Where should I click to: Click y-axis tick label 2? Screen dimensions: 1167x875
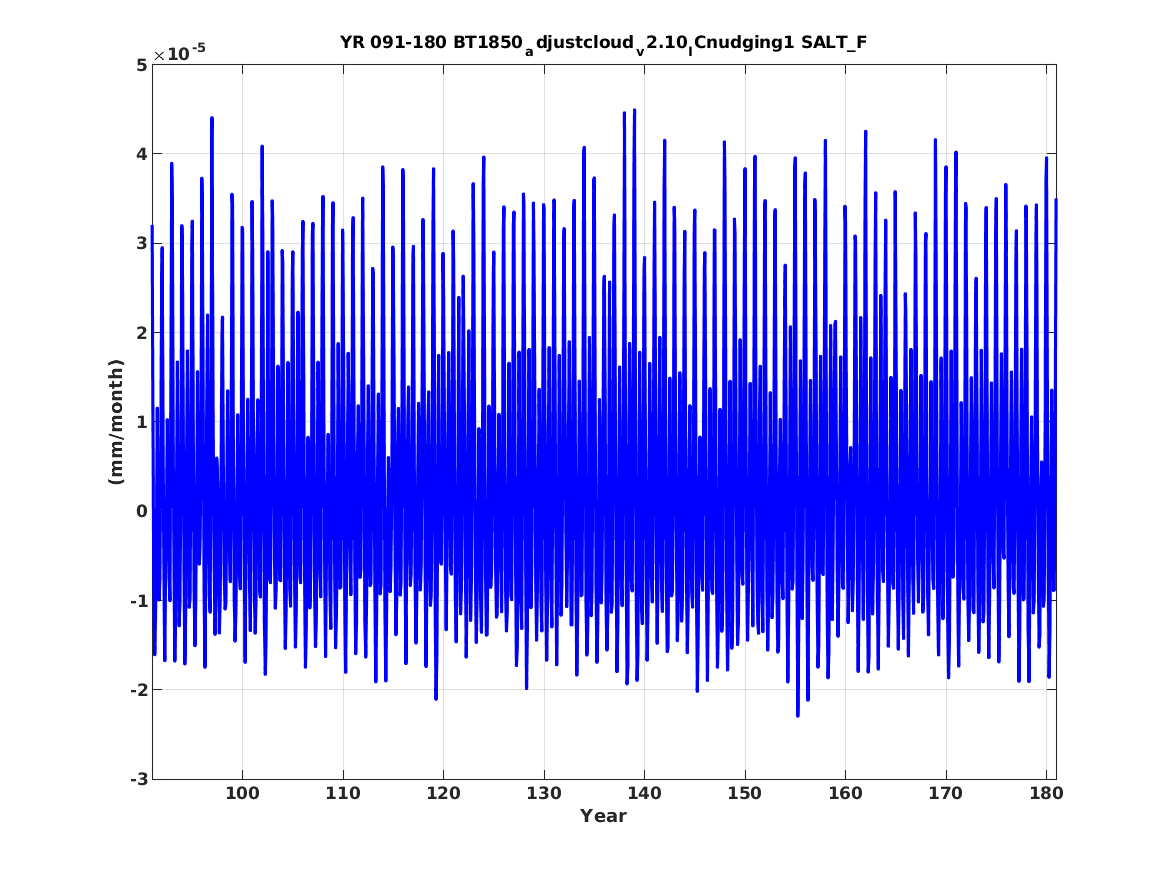[141, 333]
